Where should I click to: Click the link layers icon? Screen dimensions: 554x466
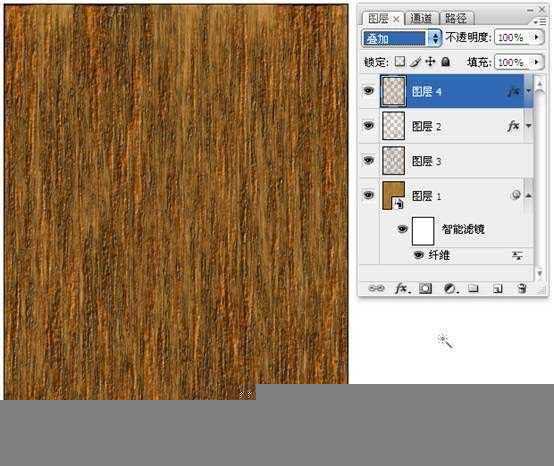coord(376,288)
